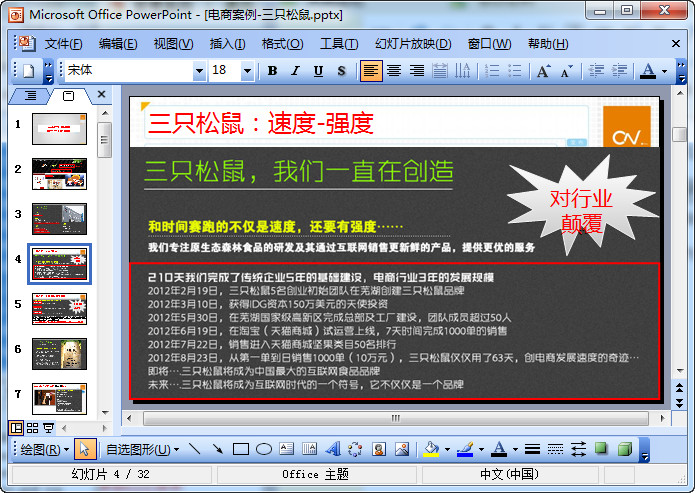Open the font name dropdown
This screenshot has height=493, width=695.
[199, 70]
